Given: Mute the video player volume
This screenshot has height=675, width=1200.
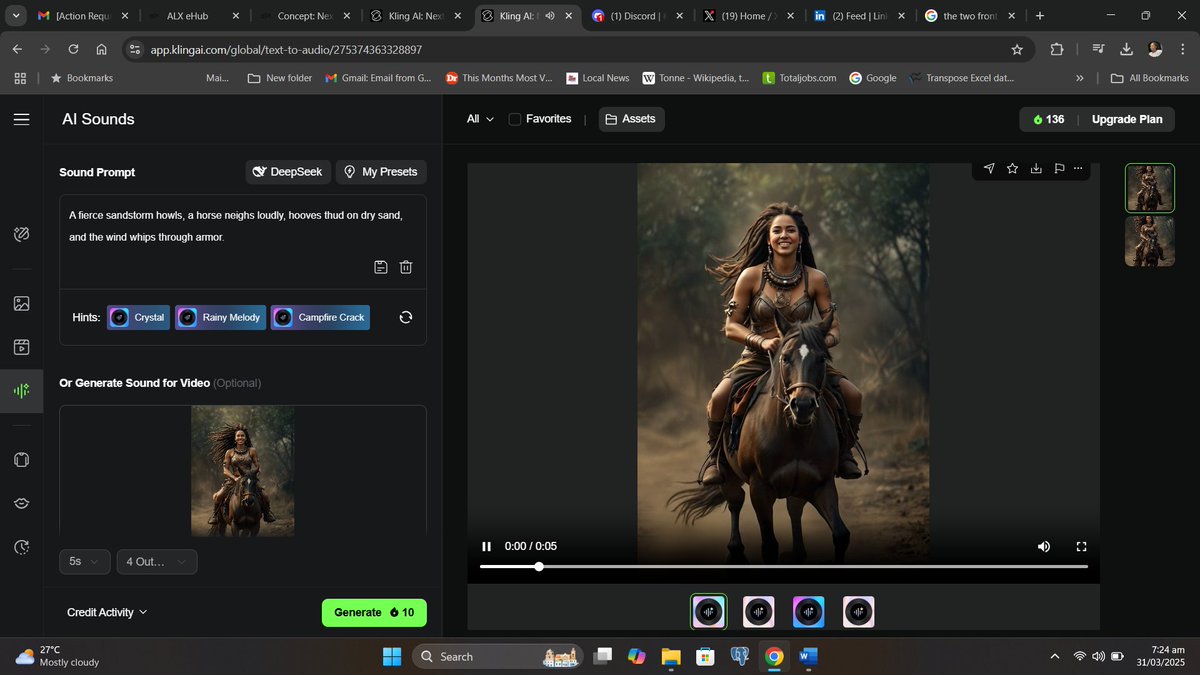Looking at the screenshot, I should 1044,546.
